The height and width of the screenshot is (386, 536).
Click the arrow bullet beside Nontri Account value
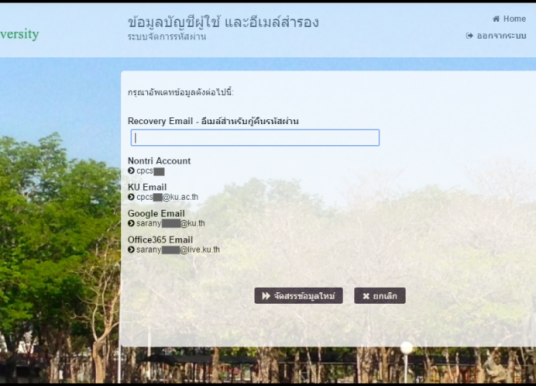[x=131, y=171]
